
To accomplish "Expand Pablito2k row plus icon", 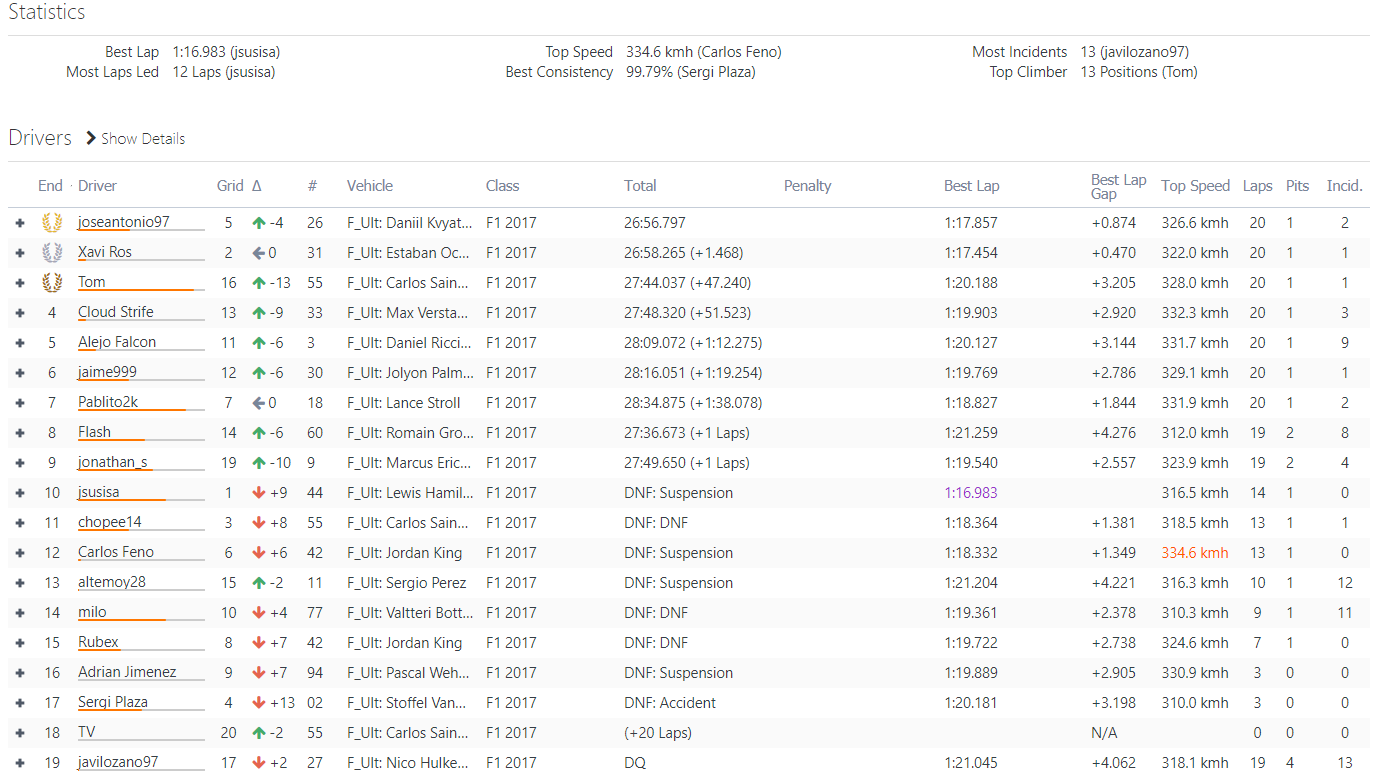I will [x=19, y=403].
